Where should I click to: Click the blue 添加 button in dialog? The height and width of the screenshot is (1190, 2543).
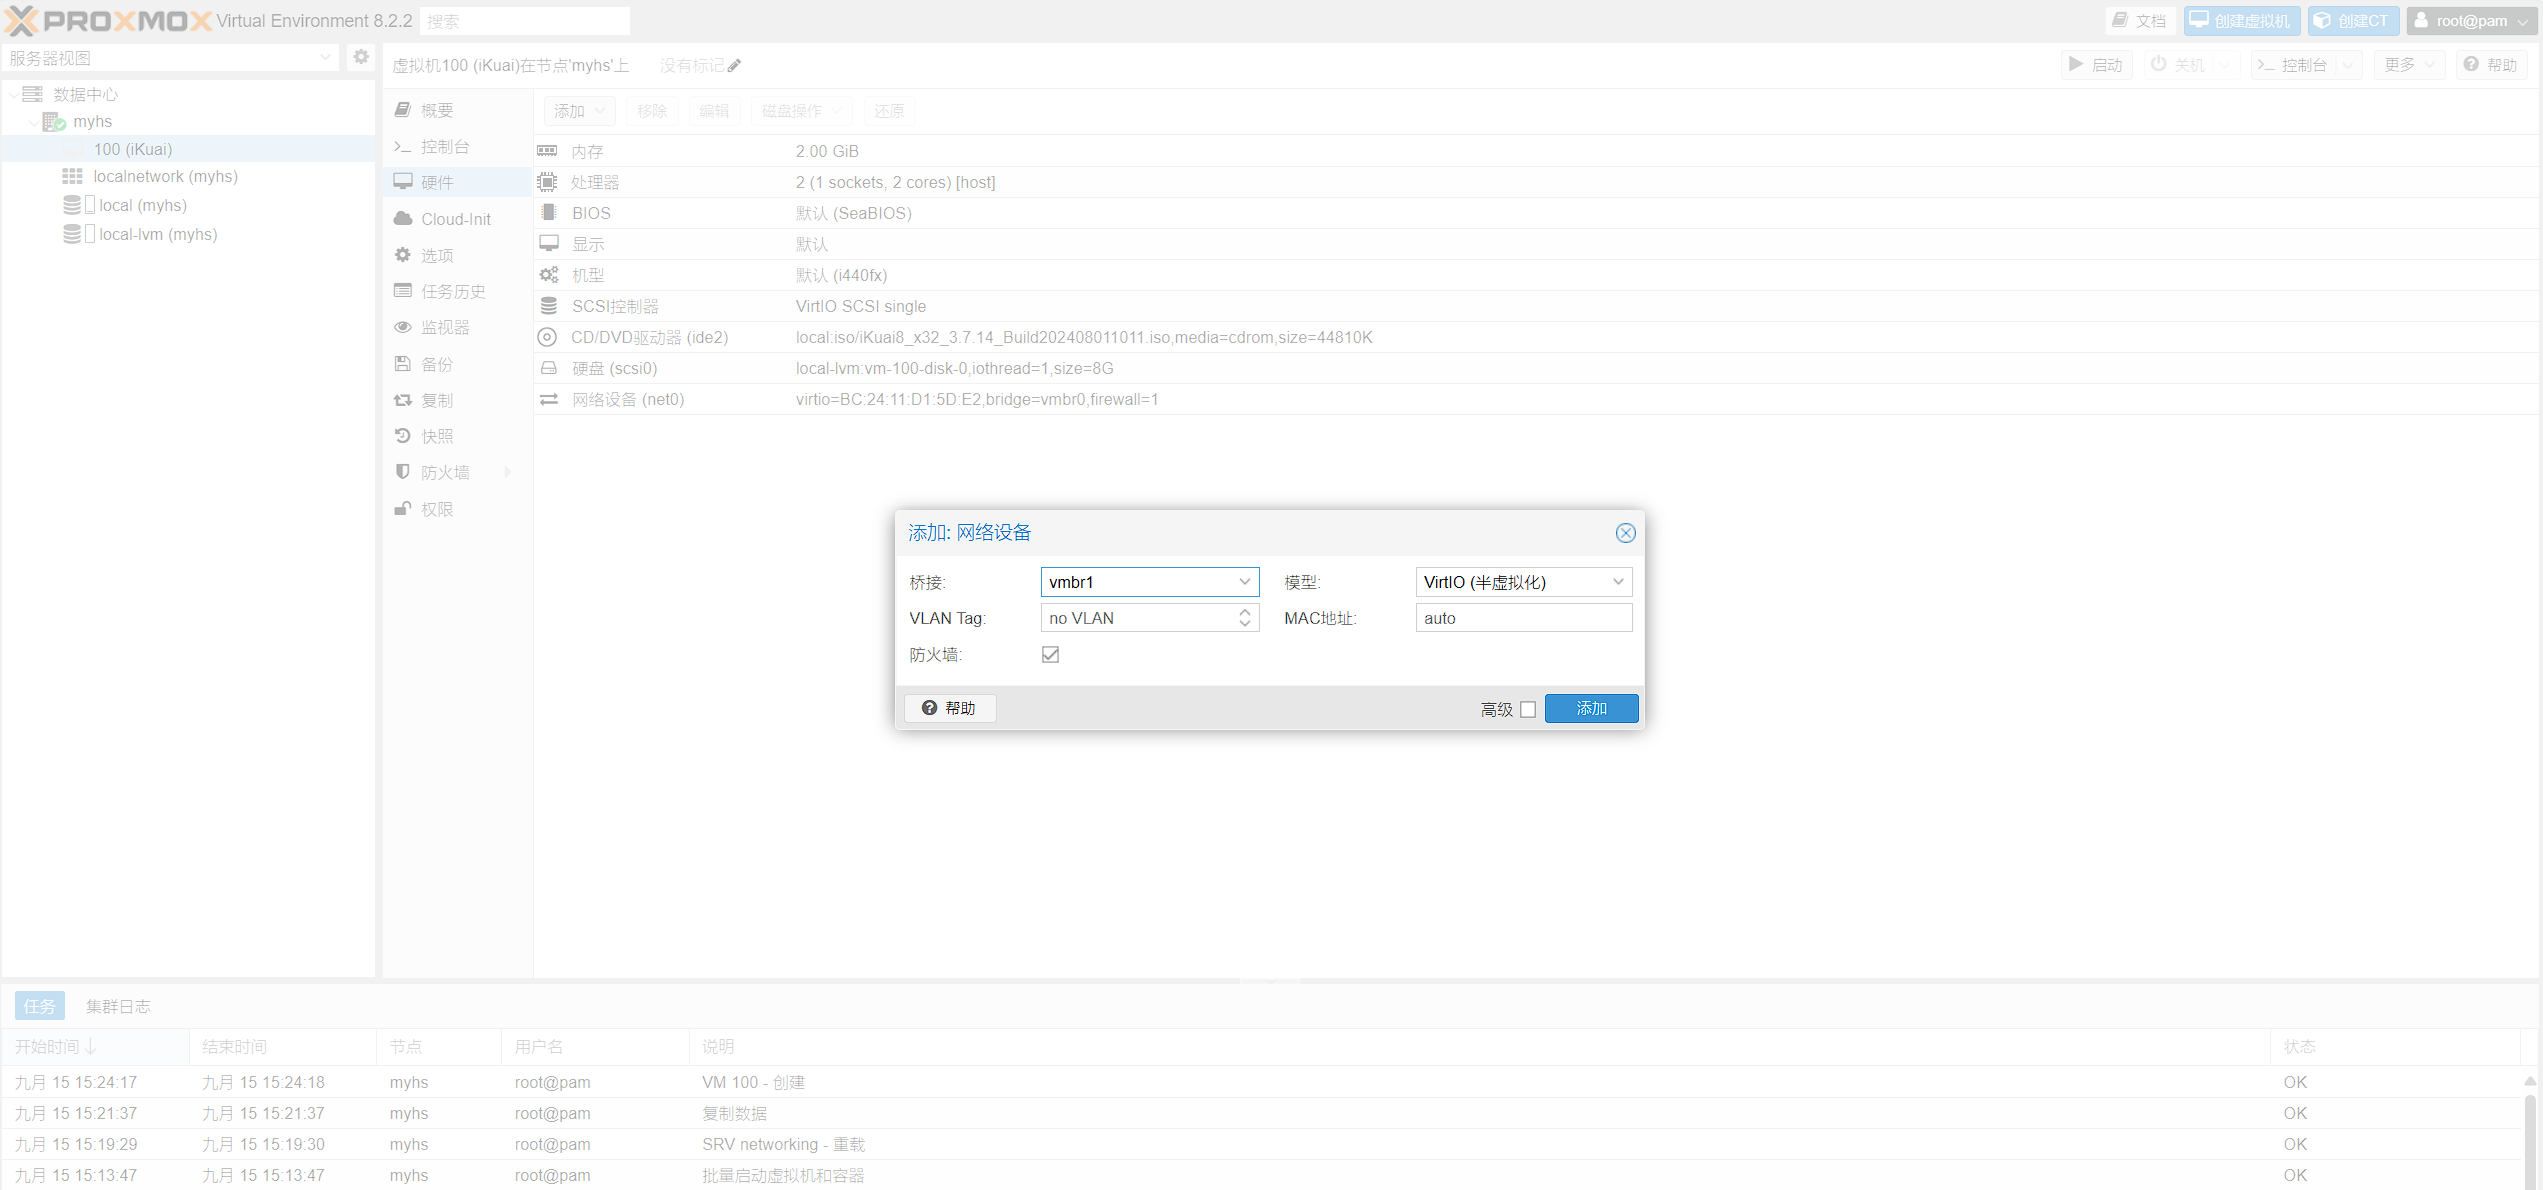click(x=1591, y=708)
